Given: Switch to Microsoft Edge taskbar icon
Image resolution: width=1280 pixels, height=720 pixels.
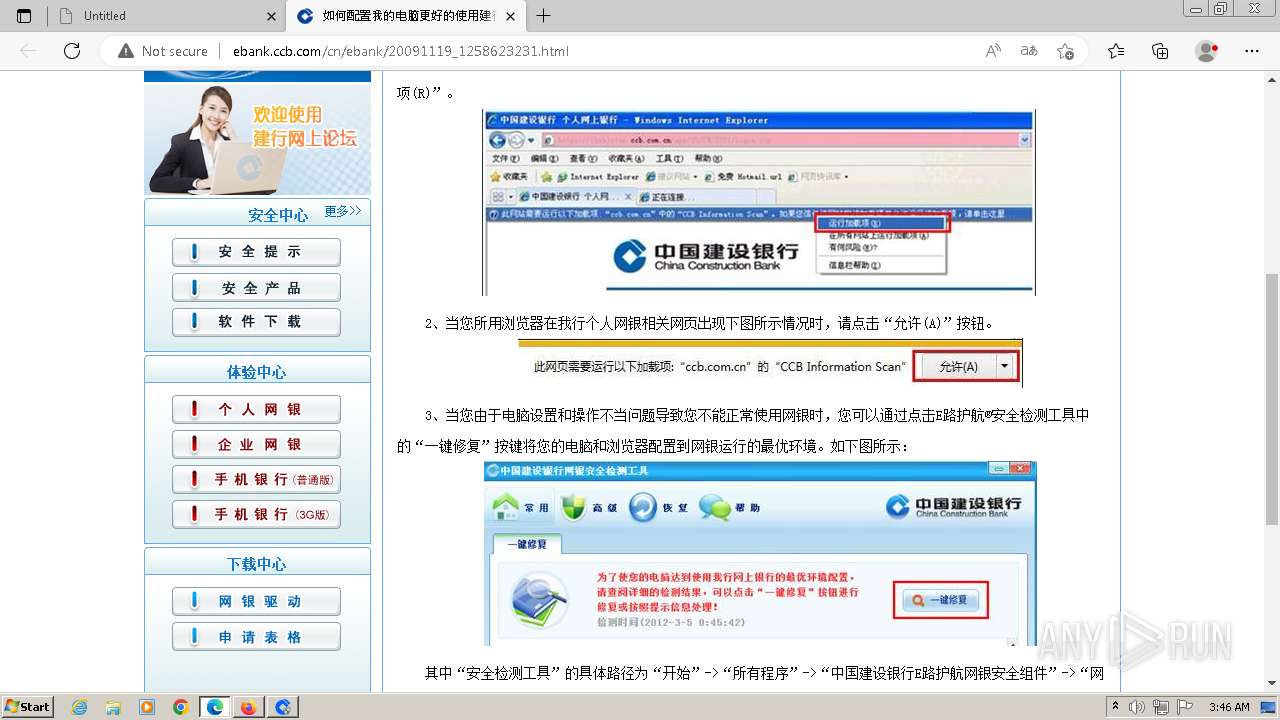Looking at the screenshot, I should [x=215, y=707].
